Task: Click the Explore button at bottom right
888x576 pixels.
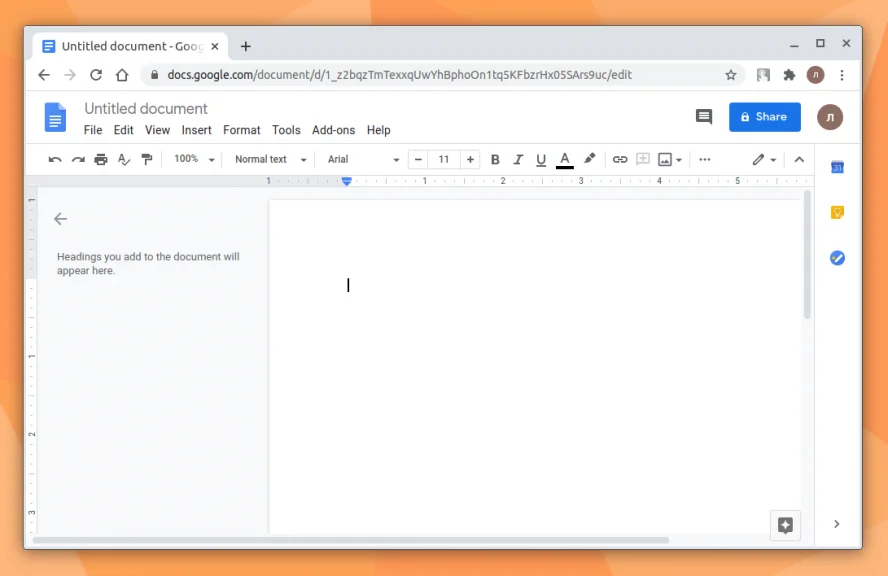Action: click(785, 525)
